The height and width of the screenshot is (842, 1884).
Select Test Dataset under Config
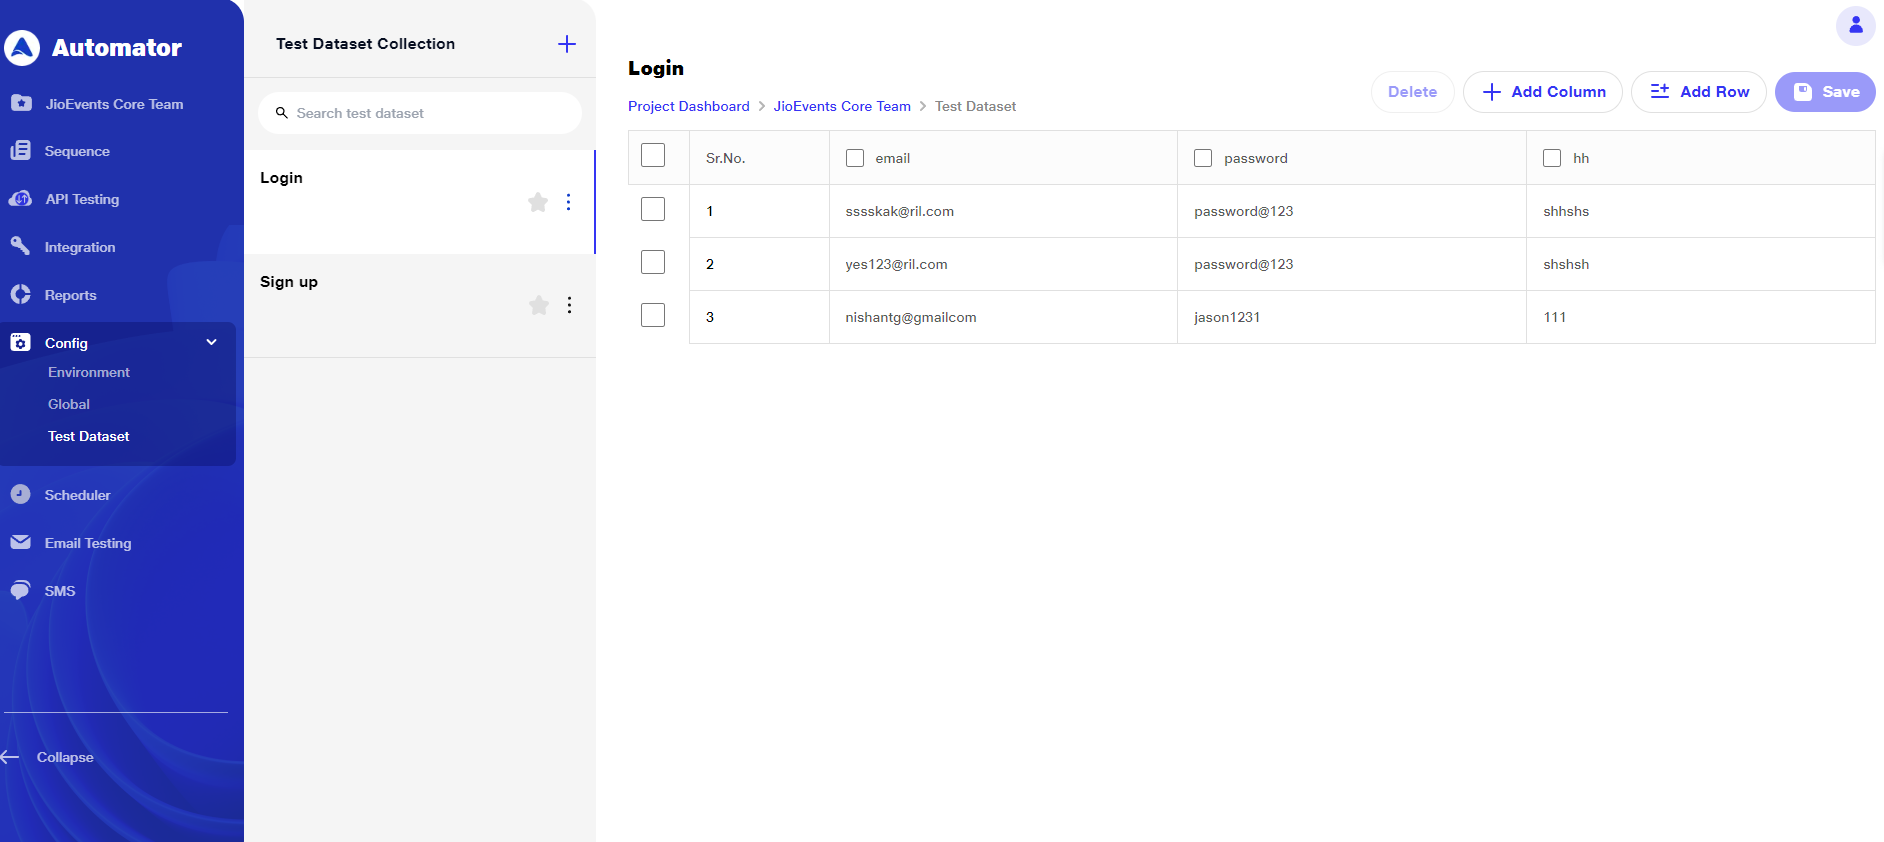[x=89, y=436]
